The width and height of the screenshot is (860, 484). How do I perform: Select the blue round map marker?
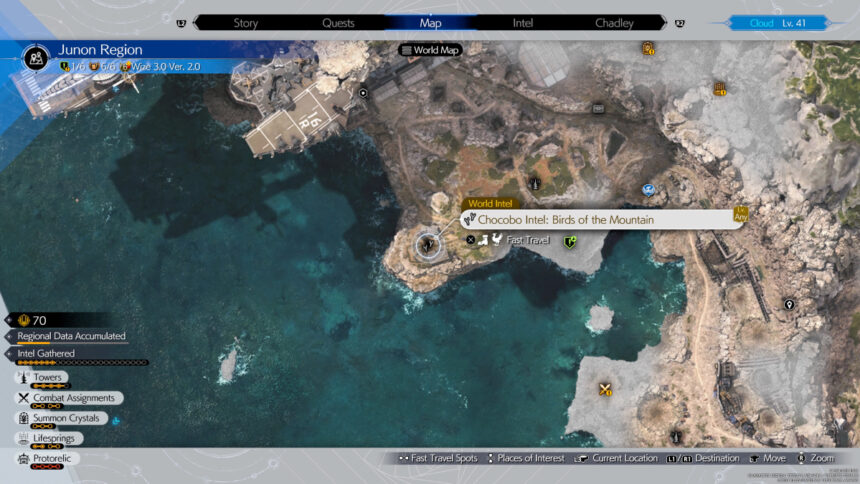coord(649,189)
